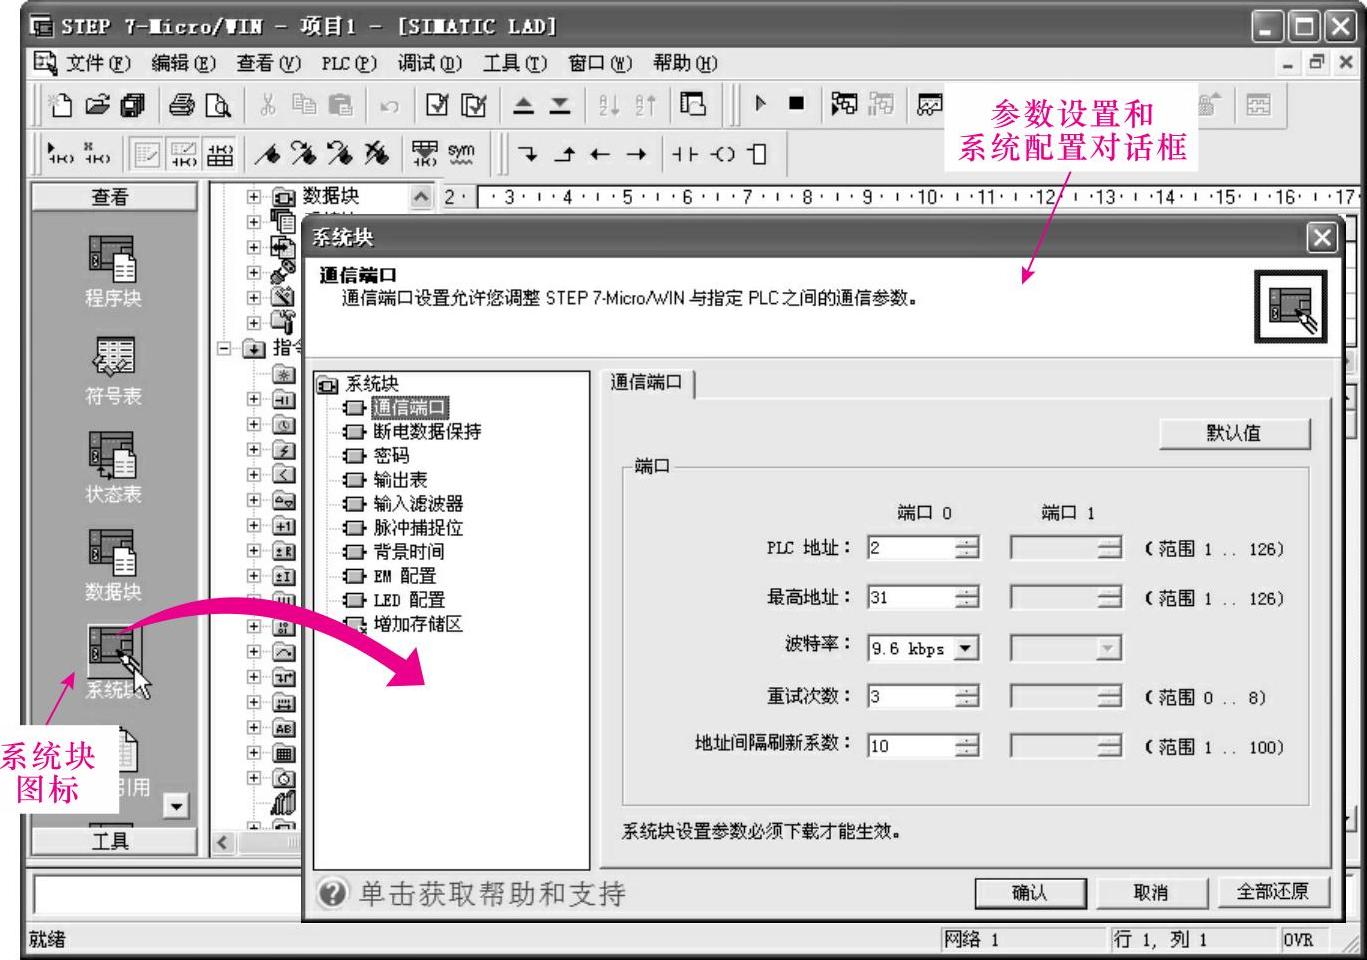Compile all using the double-page checkmark icon
The height and width of the screenshot is (960, 1367).
pyautogui.click(x=474, y=105)
